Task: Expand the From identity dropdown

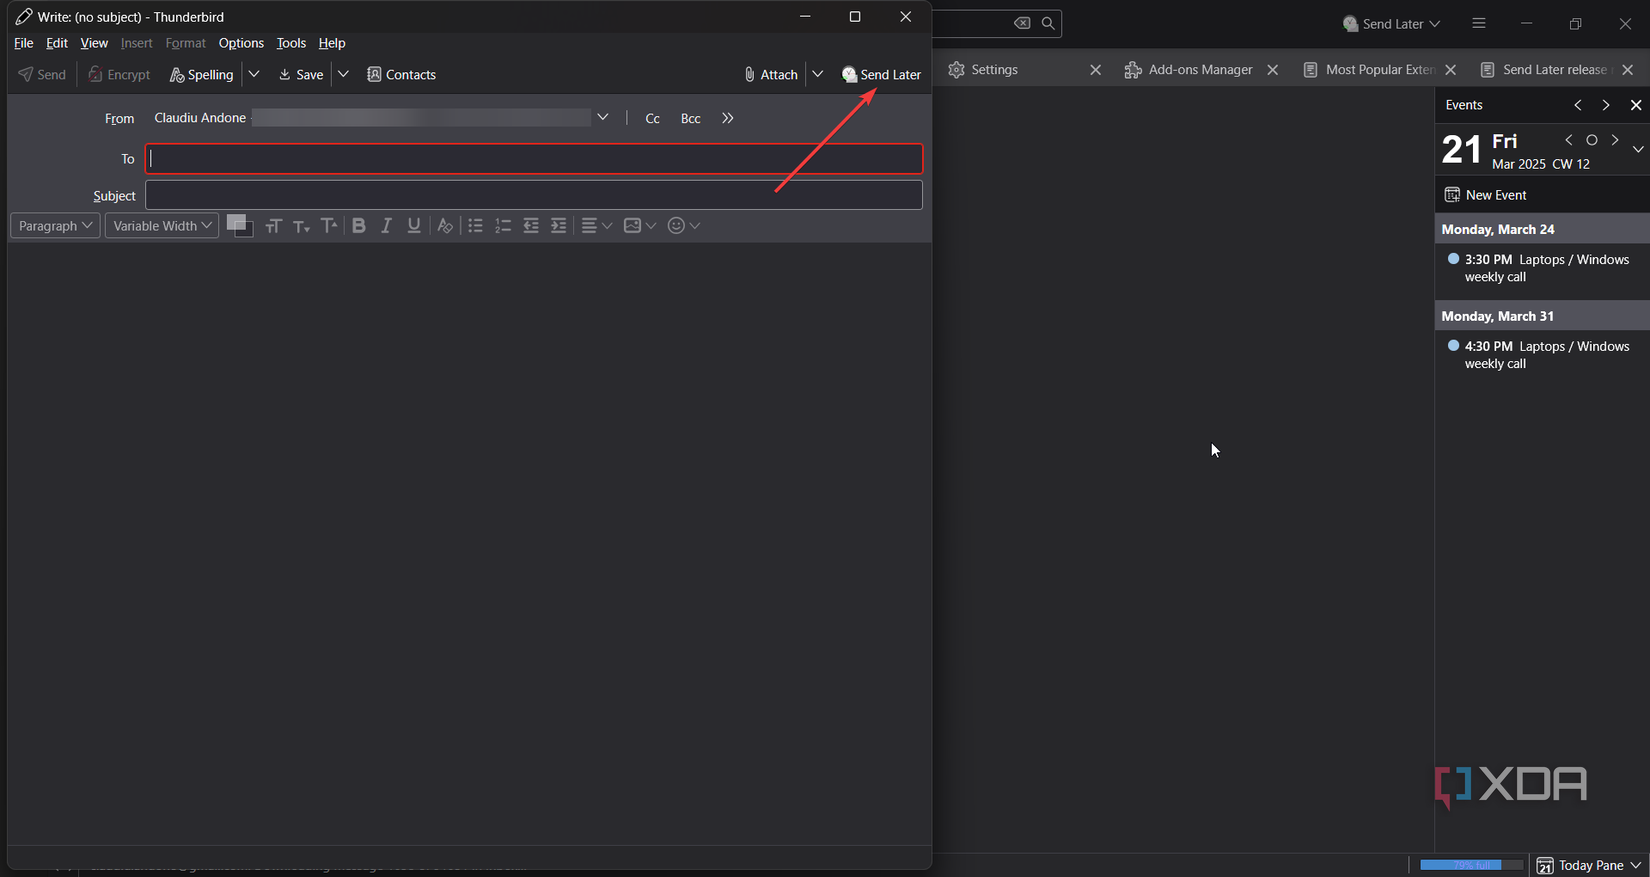Action: point(603,118)
